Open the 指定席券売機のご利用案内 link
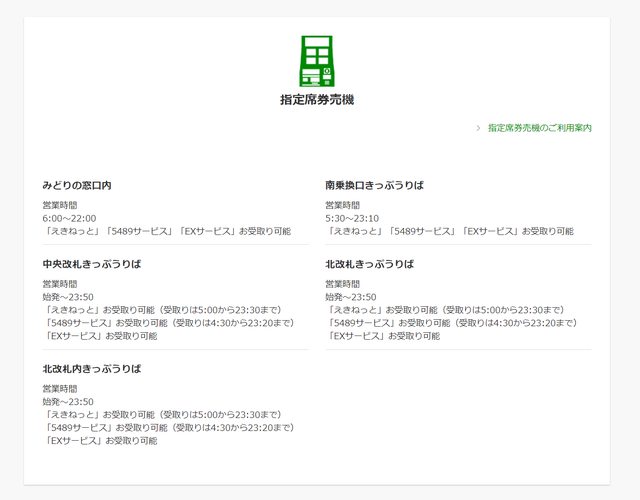The width and height of the screenshot is (640, 500). coord(539,128)
